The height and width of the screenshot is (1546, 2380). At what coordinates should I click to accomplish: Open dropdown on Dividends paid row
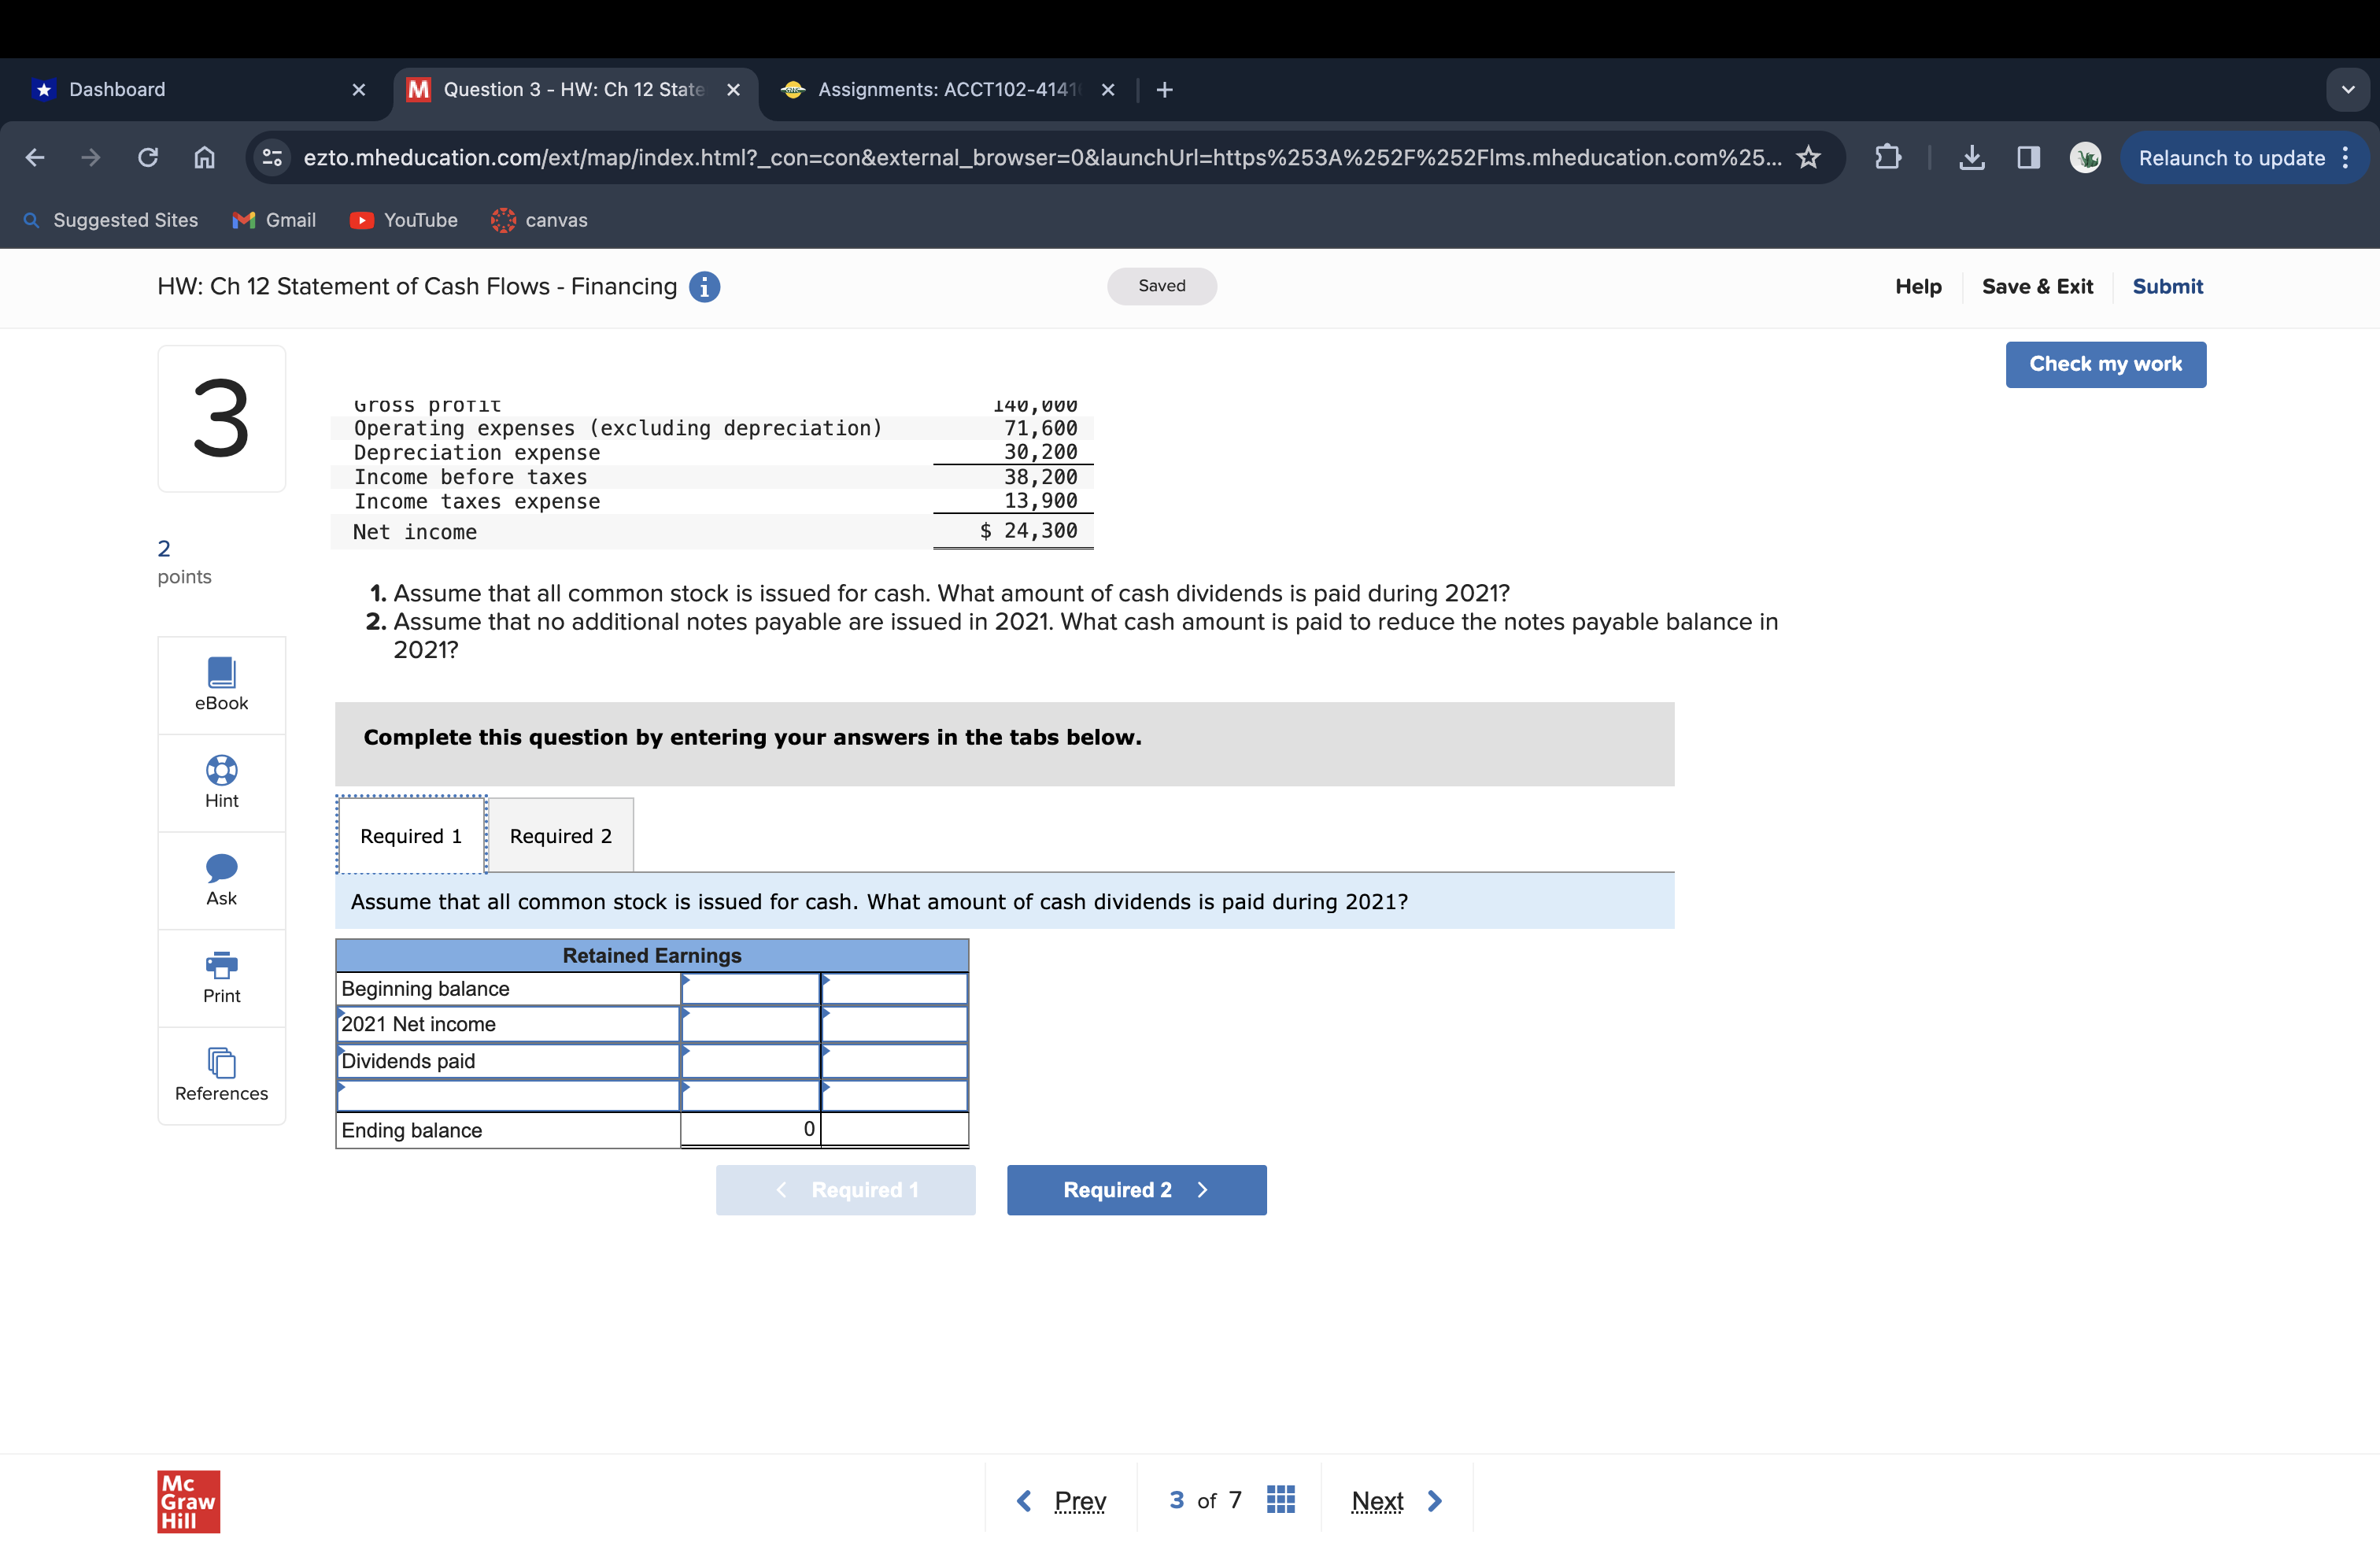(x=508, y=1061)
